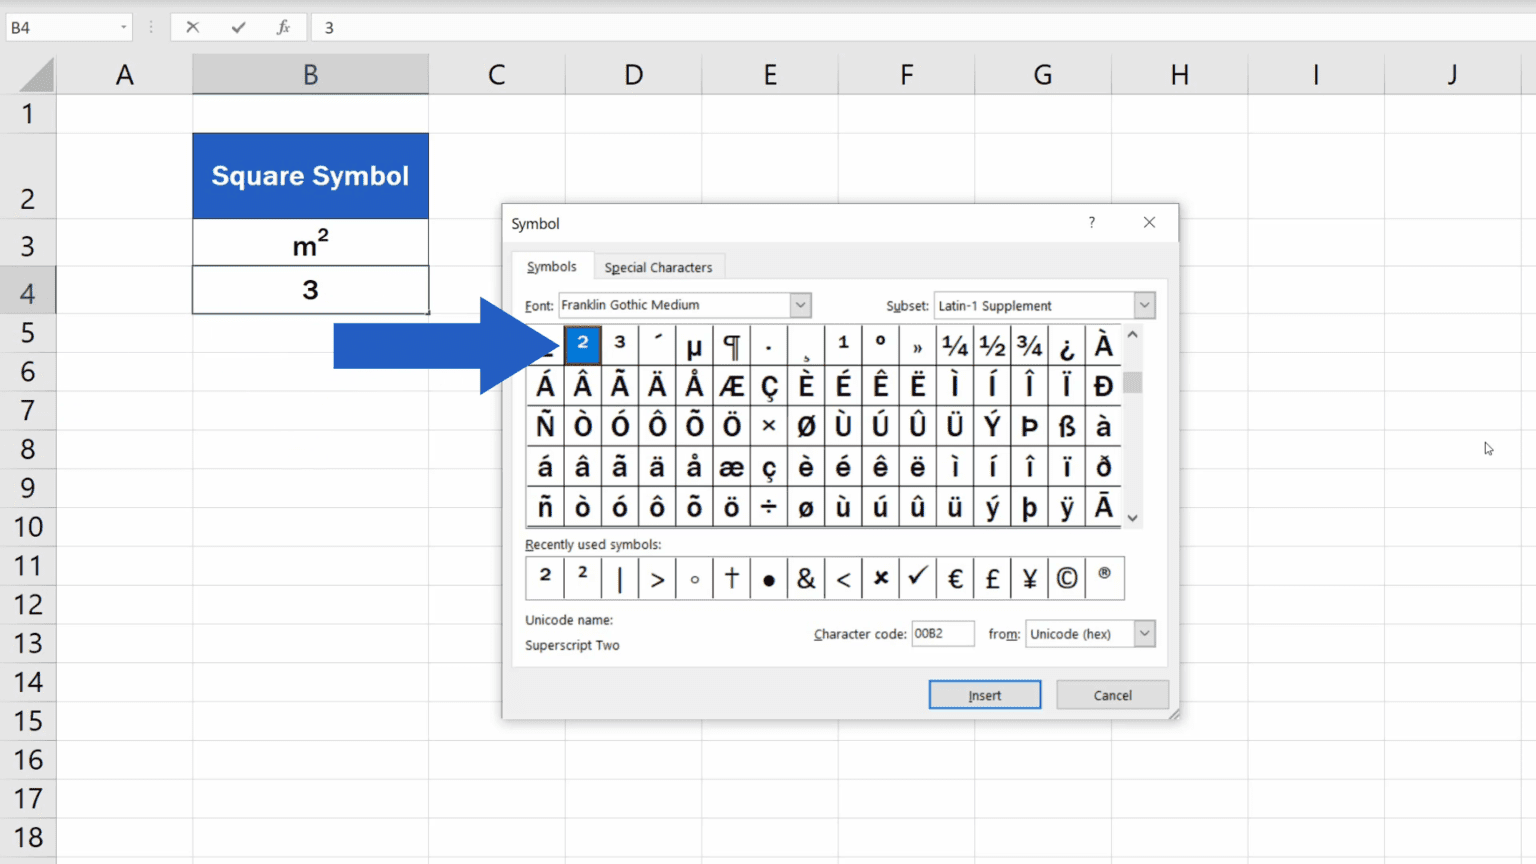The width and height of the screenshot is (1536, 864).
Task: Open the Font dropdown showing Franklin Gothic Medium
Action: (799, 305)
